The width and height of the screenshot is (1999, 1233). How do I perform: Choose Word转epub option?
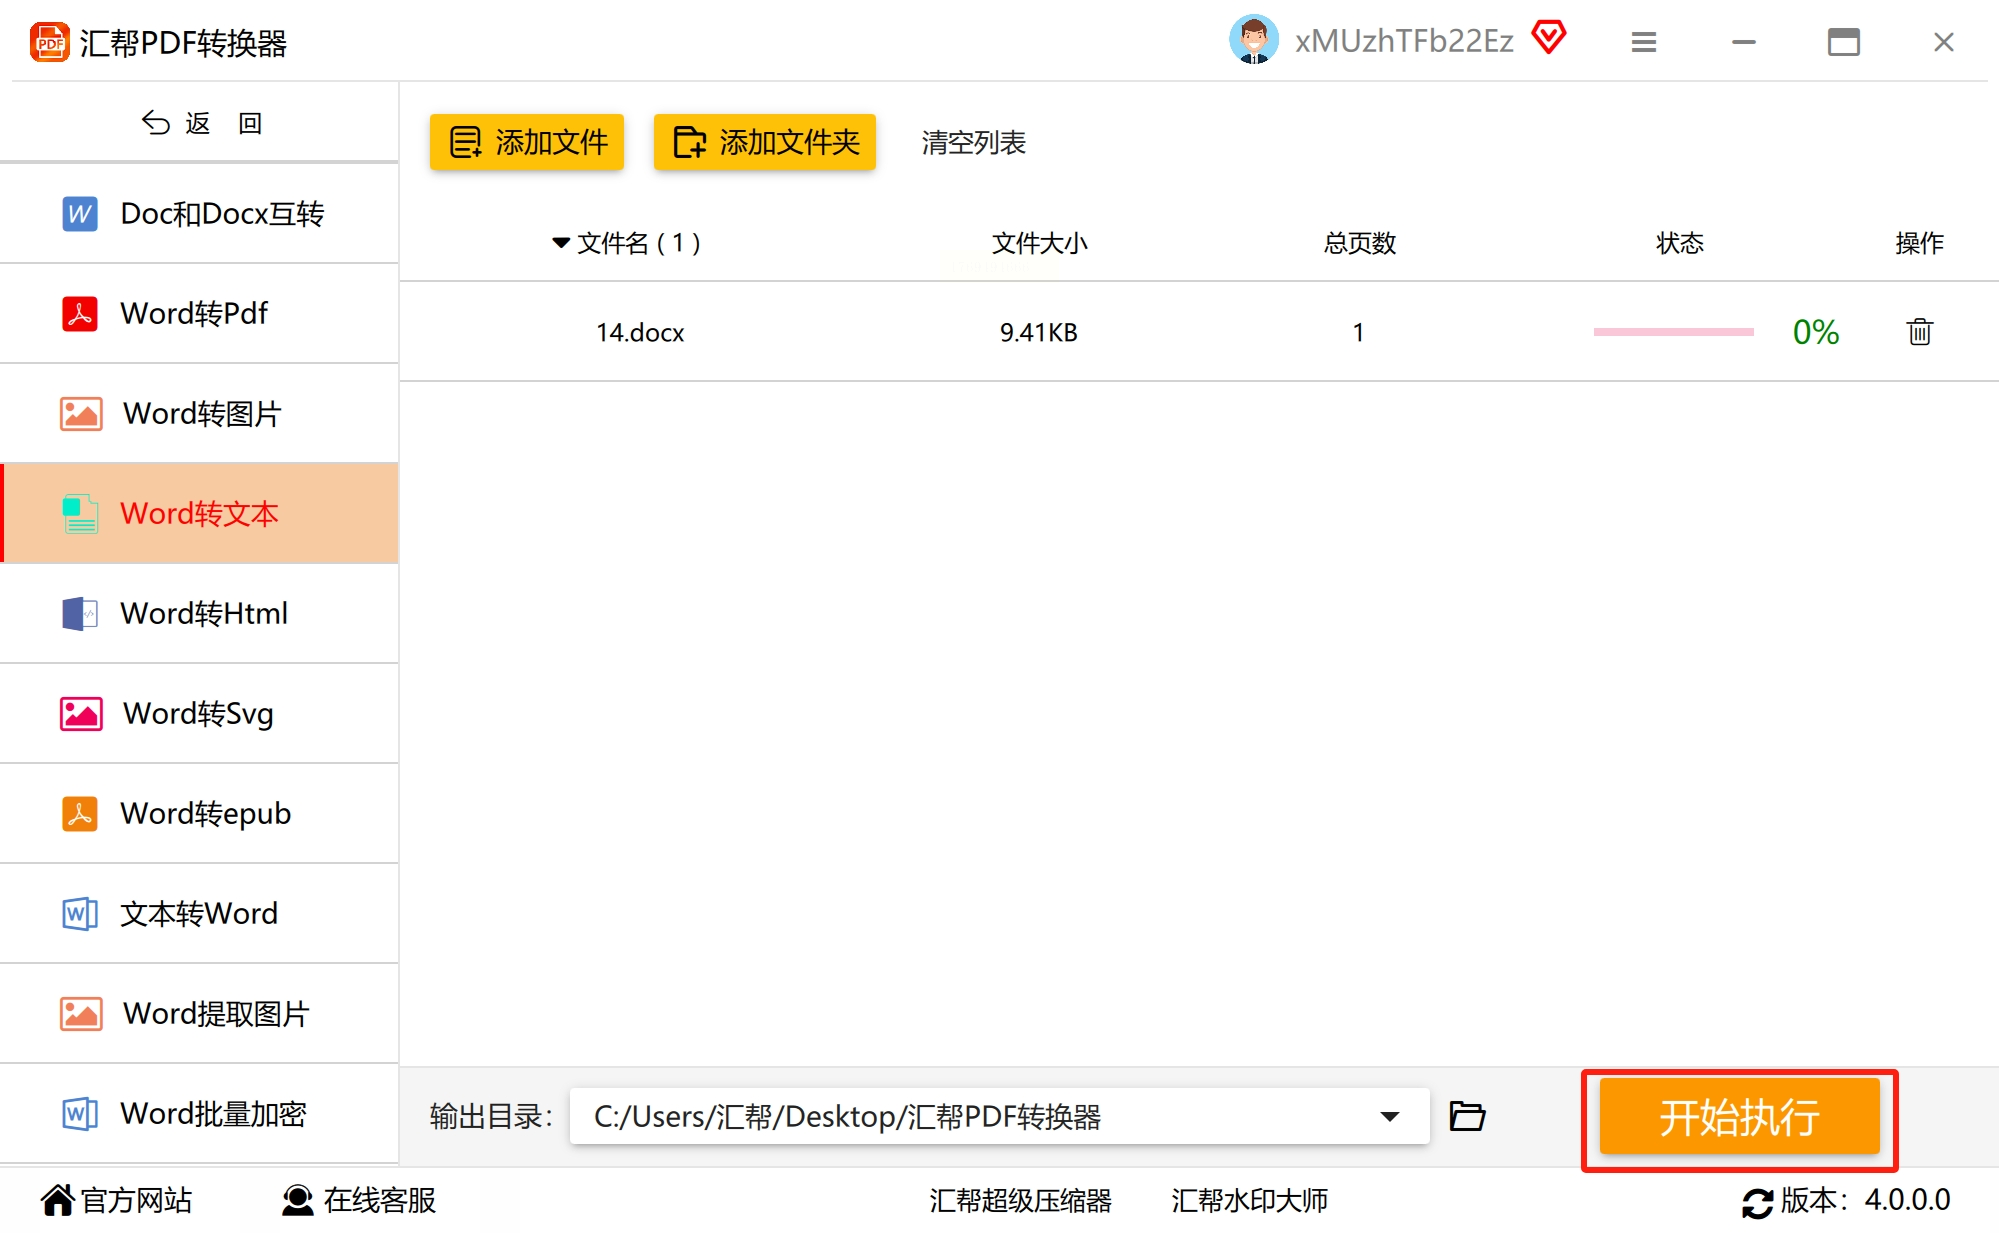pyautogui.click(x=205, y=814)
